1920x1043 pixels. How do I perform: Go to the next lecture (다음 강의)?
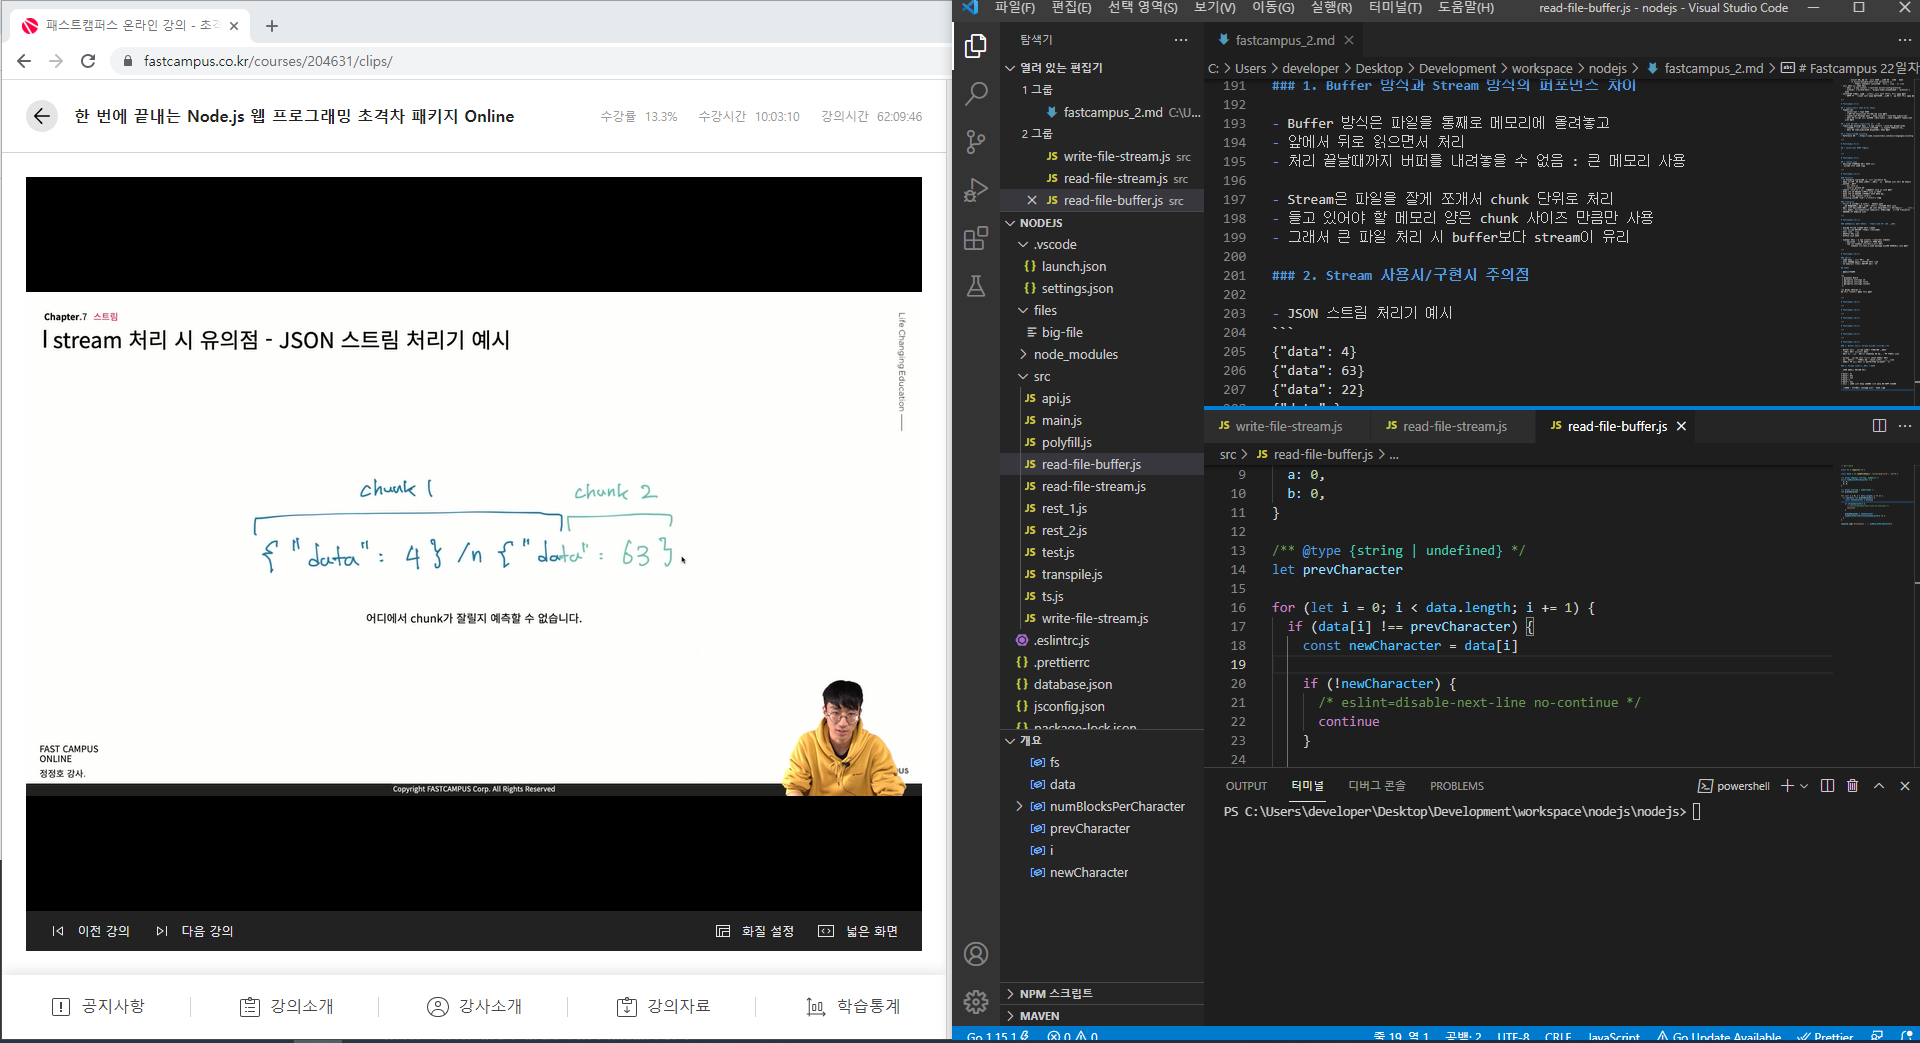(194, 931)
